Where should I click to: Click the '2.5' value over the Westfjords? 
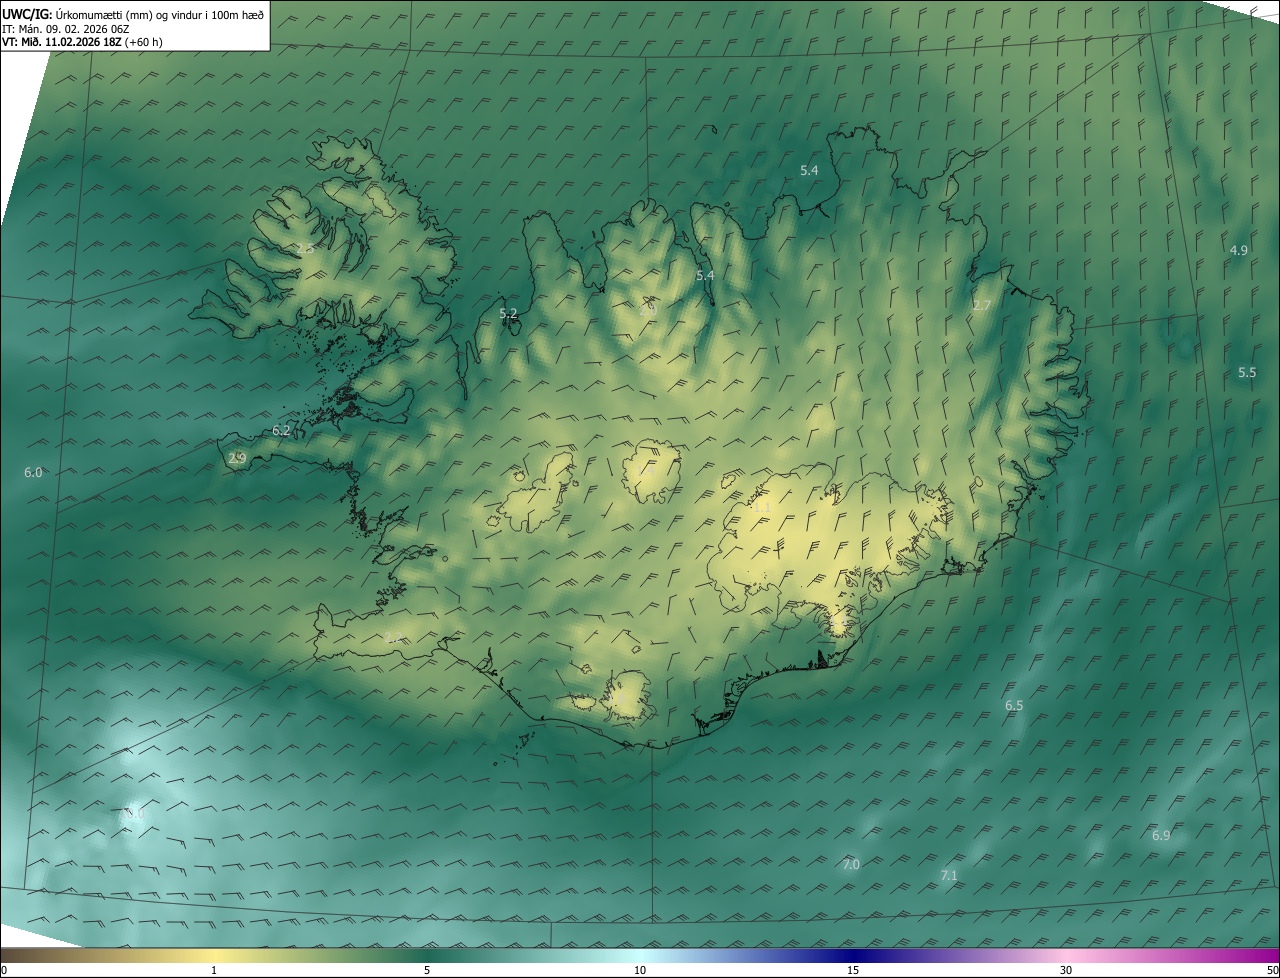(x=305, y=248)
